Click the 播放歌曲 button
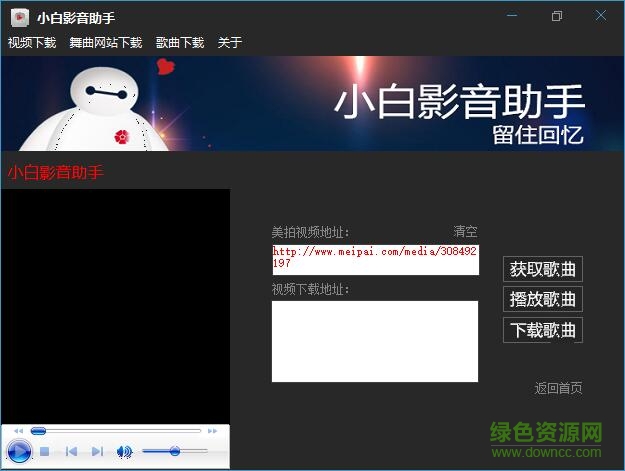 542,299
